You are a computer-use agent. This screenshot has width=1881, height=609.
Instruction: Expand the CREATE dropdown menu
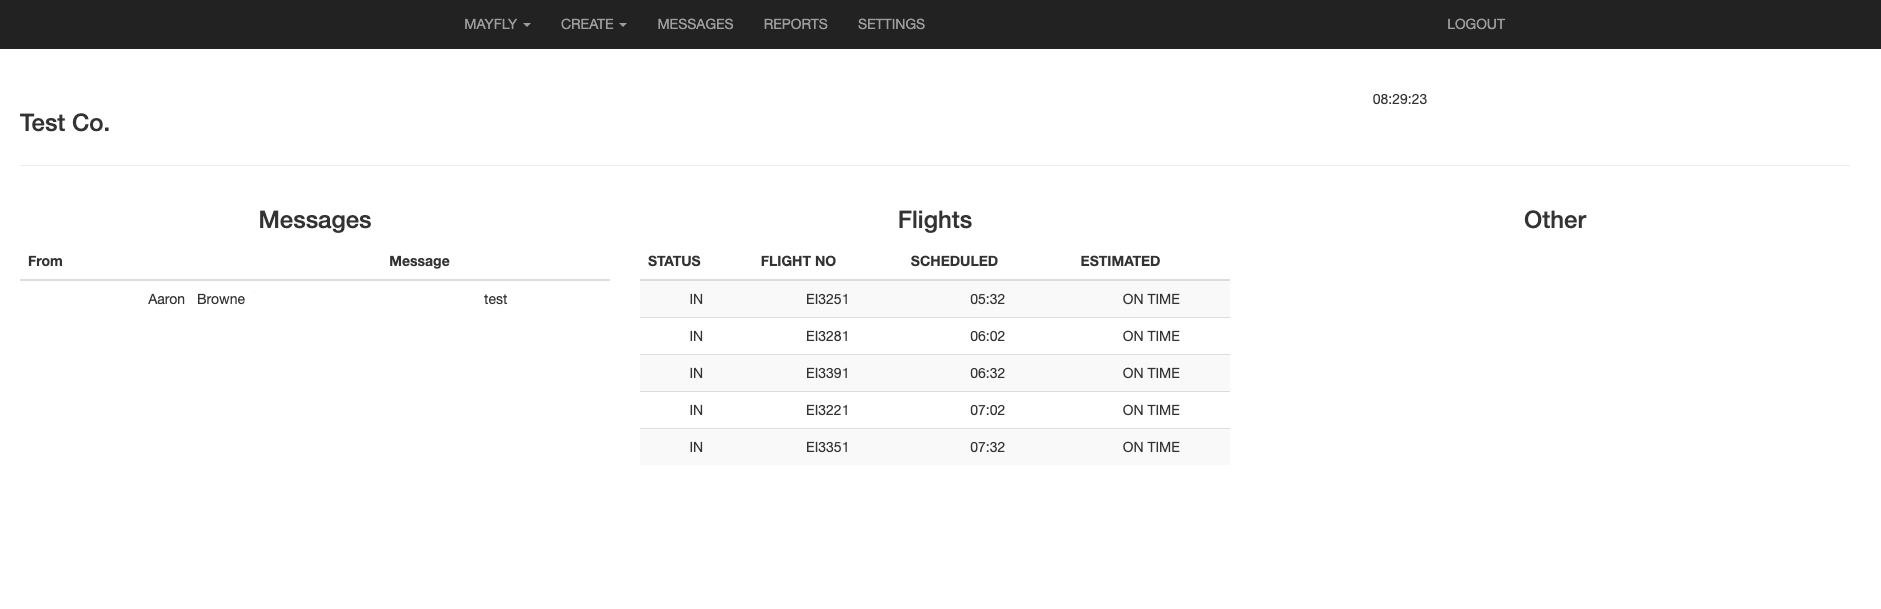pyautogui.click(x=593, y=24)
